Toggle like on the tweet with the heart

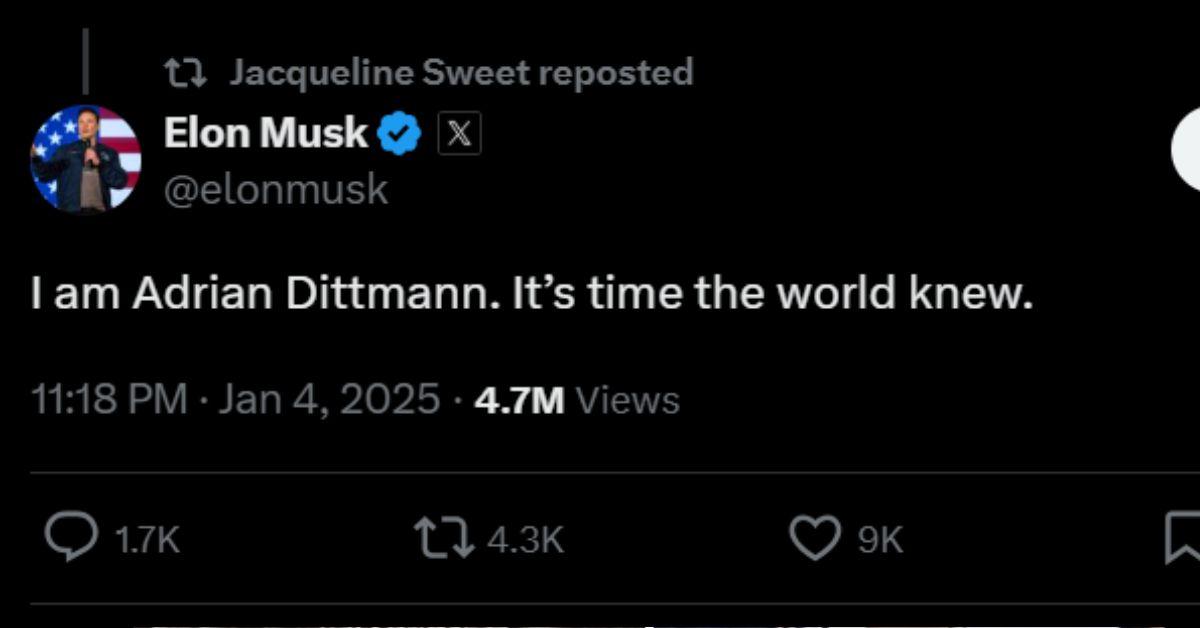[815, 538]
